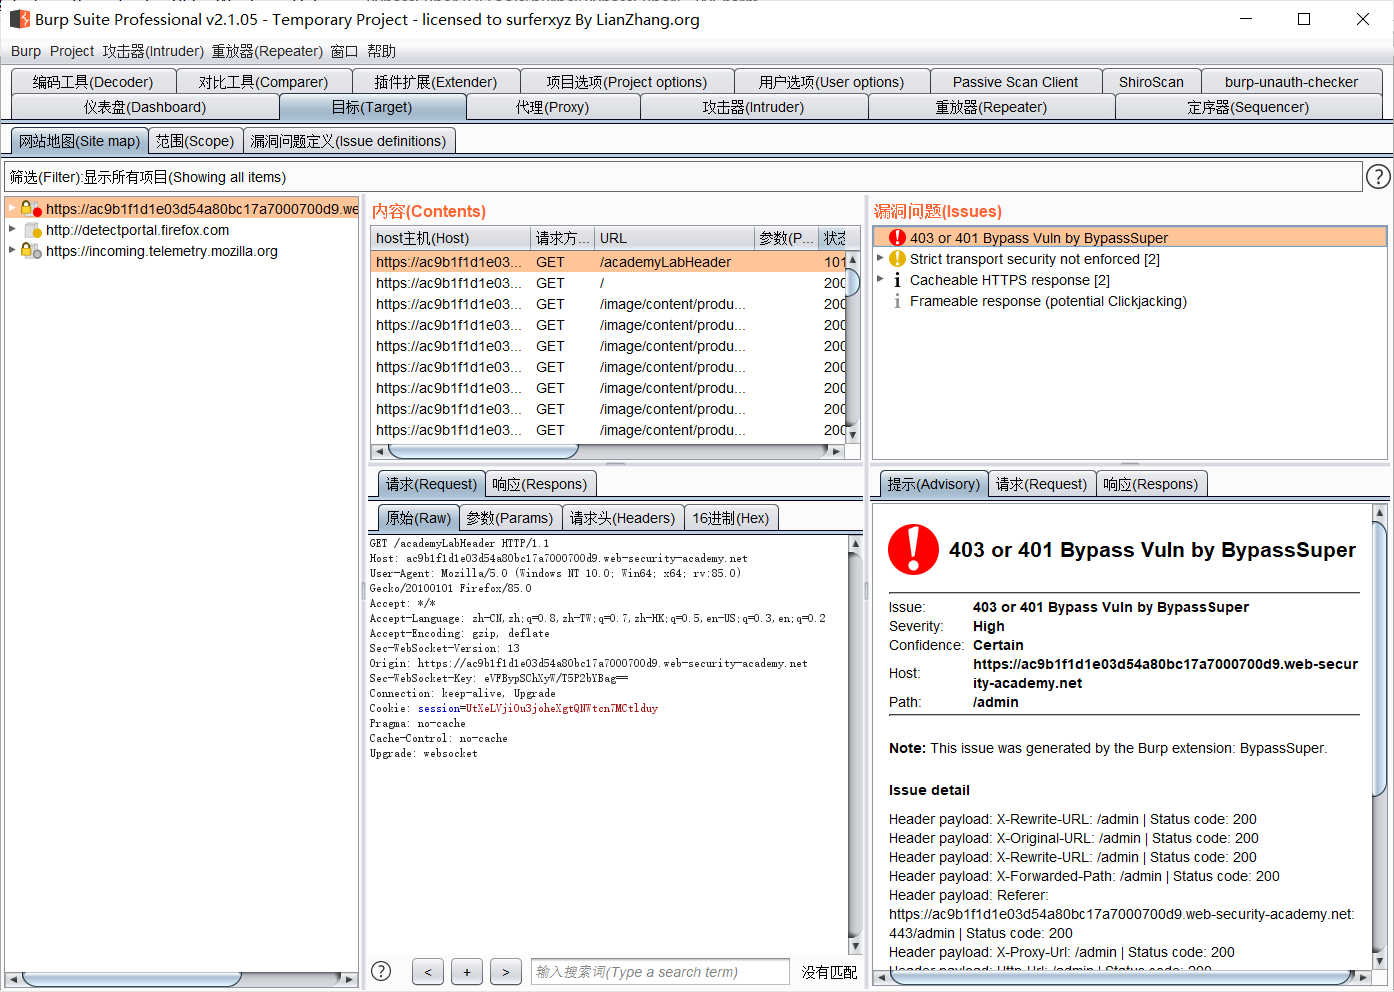Screen dimensions: 1394x992
Task: Click red high-severity icon for 403 or 401 Bypass issue
Action: pos(897,237)
